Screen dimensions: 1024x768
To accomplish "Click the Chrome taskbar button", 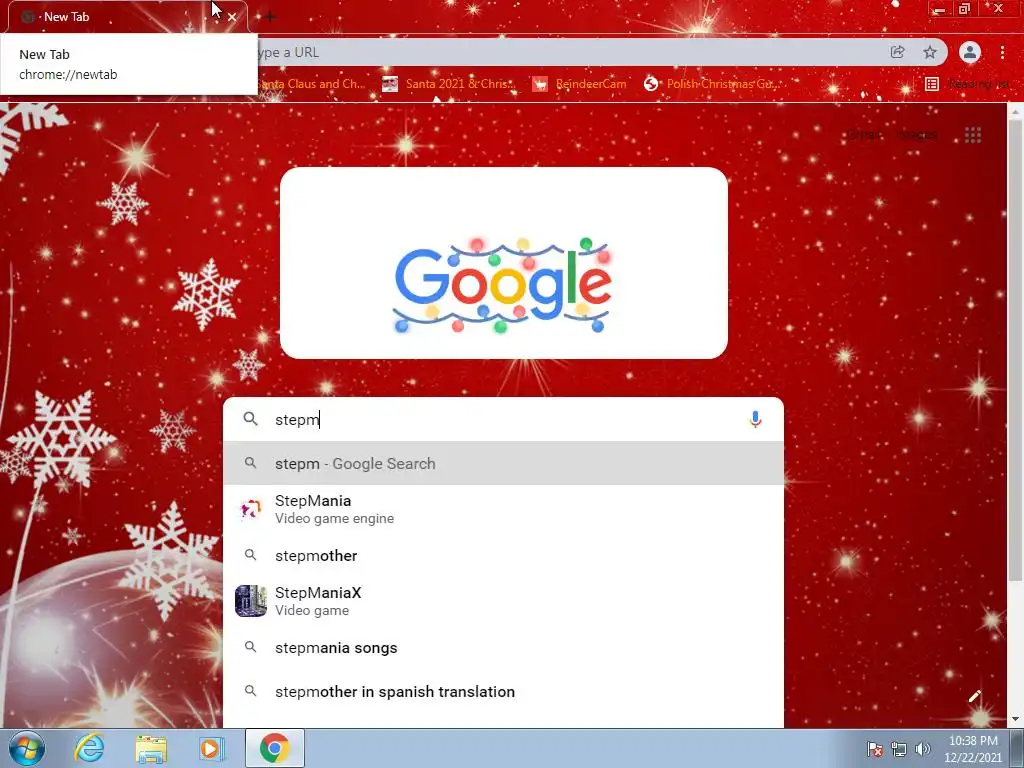I will pyautogui.click(x=275, y=748).
